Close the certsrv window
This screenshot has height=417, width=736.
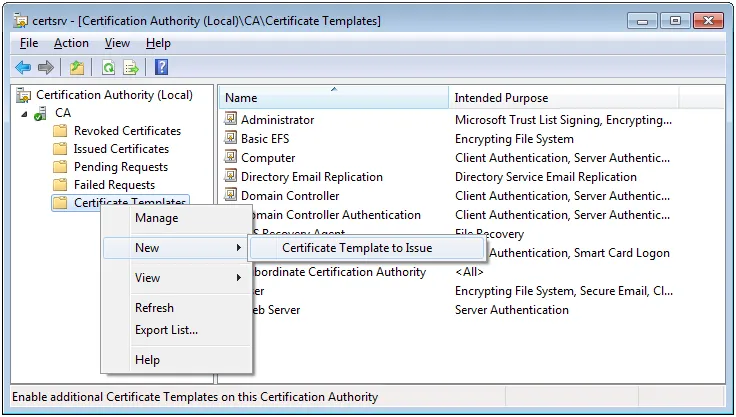(708, 21)
